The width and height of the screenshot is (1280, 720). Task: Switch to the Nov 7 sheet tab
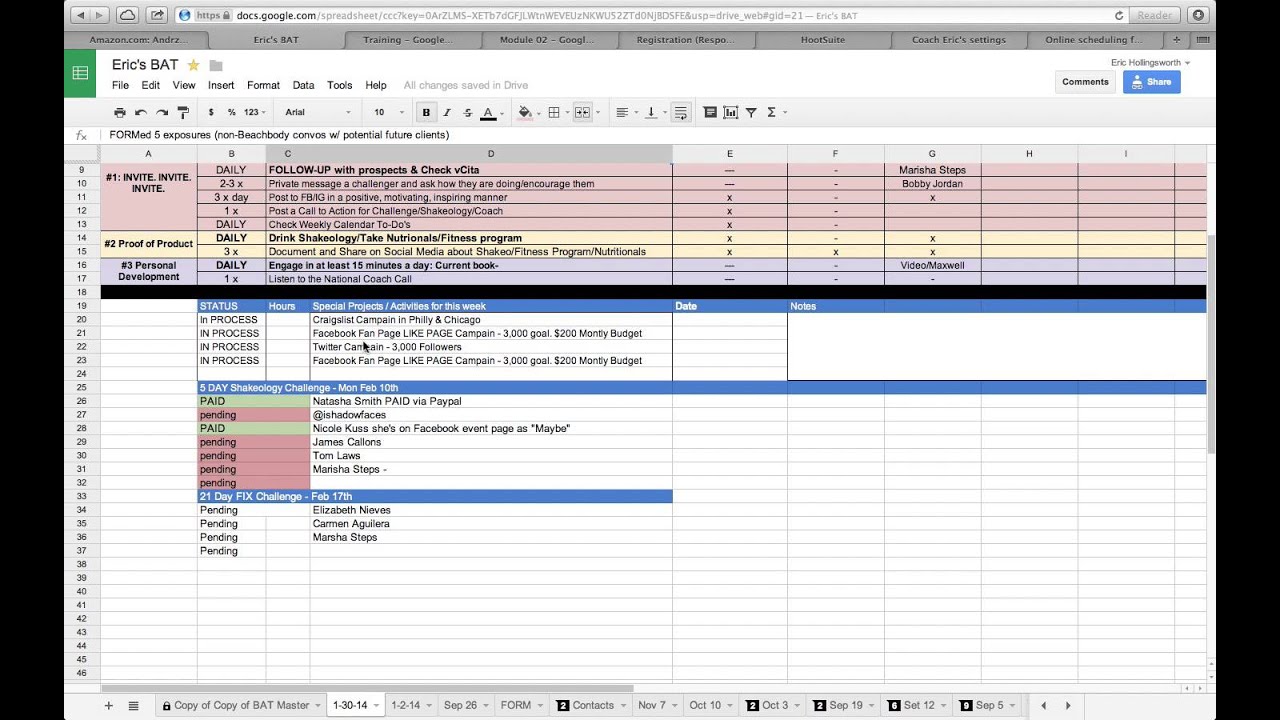[651, 705]
